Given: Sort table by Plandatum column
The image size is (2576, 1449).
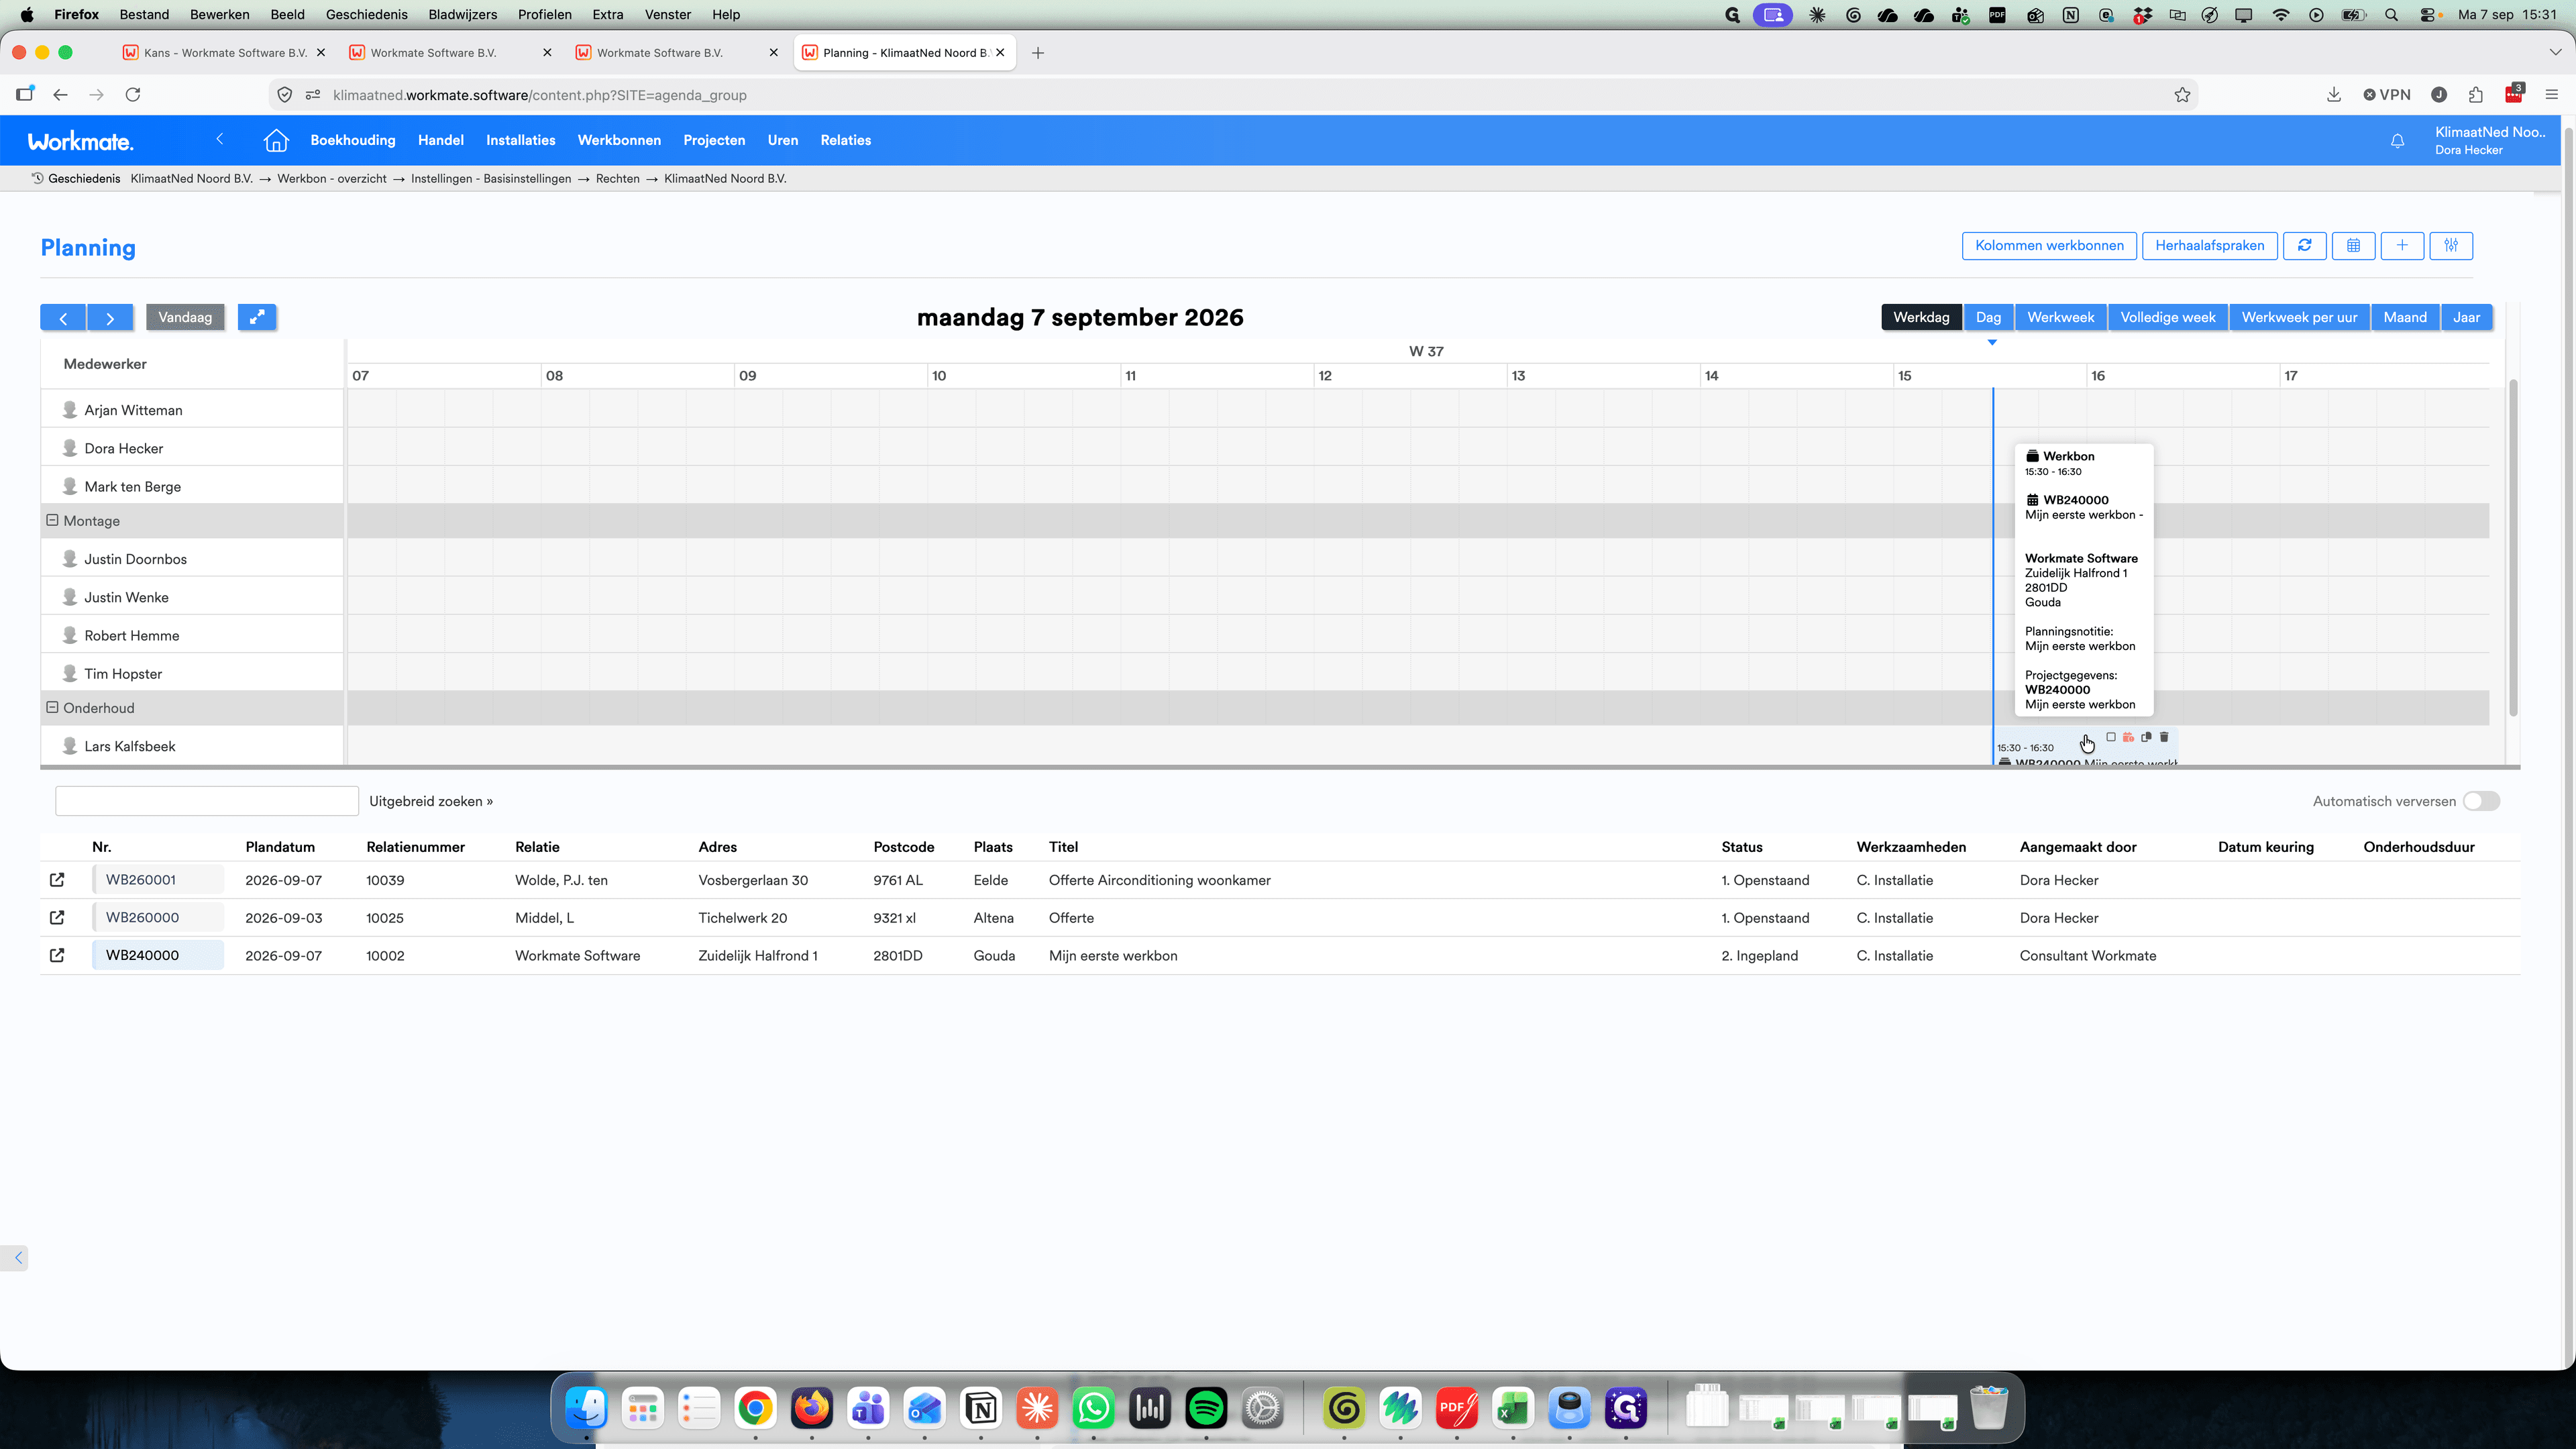Looking at the screenshot, I should coord(280,847).
